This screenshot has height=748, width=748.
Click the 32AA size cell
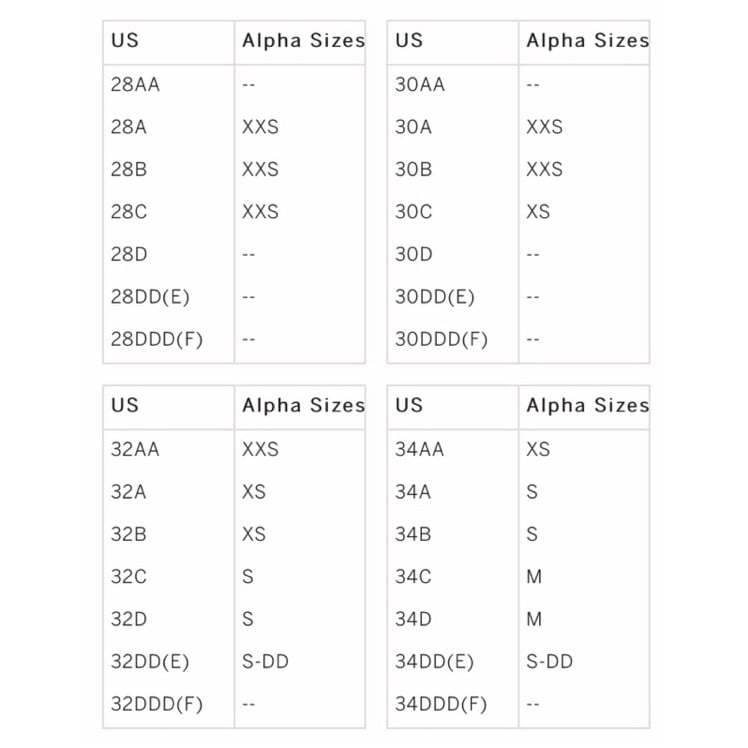pos(135,450)
